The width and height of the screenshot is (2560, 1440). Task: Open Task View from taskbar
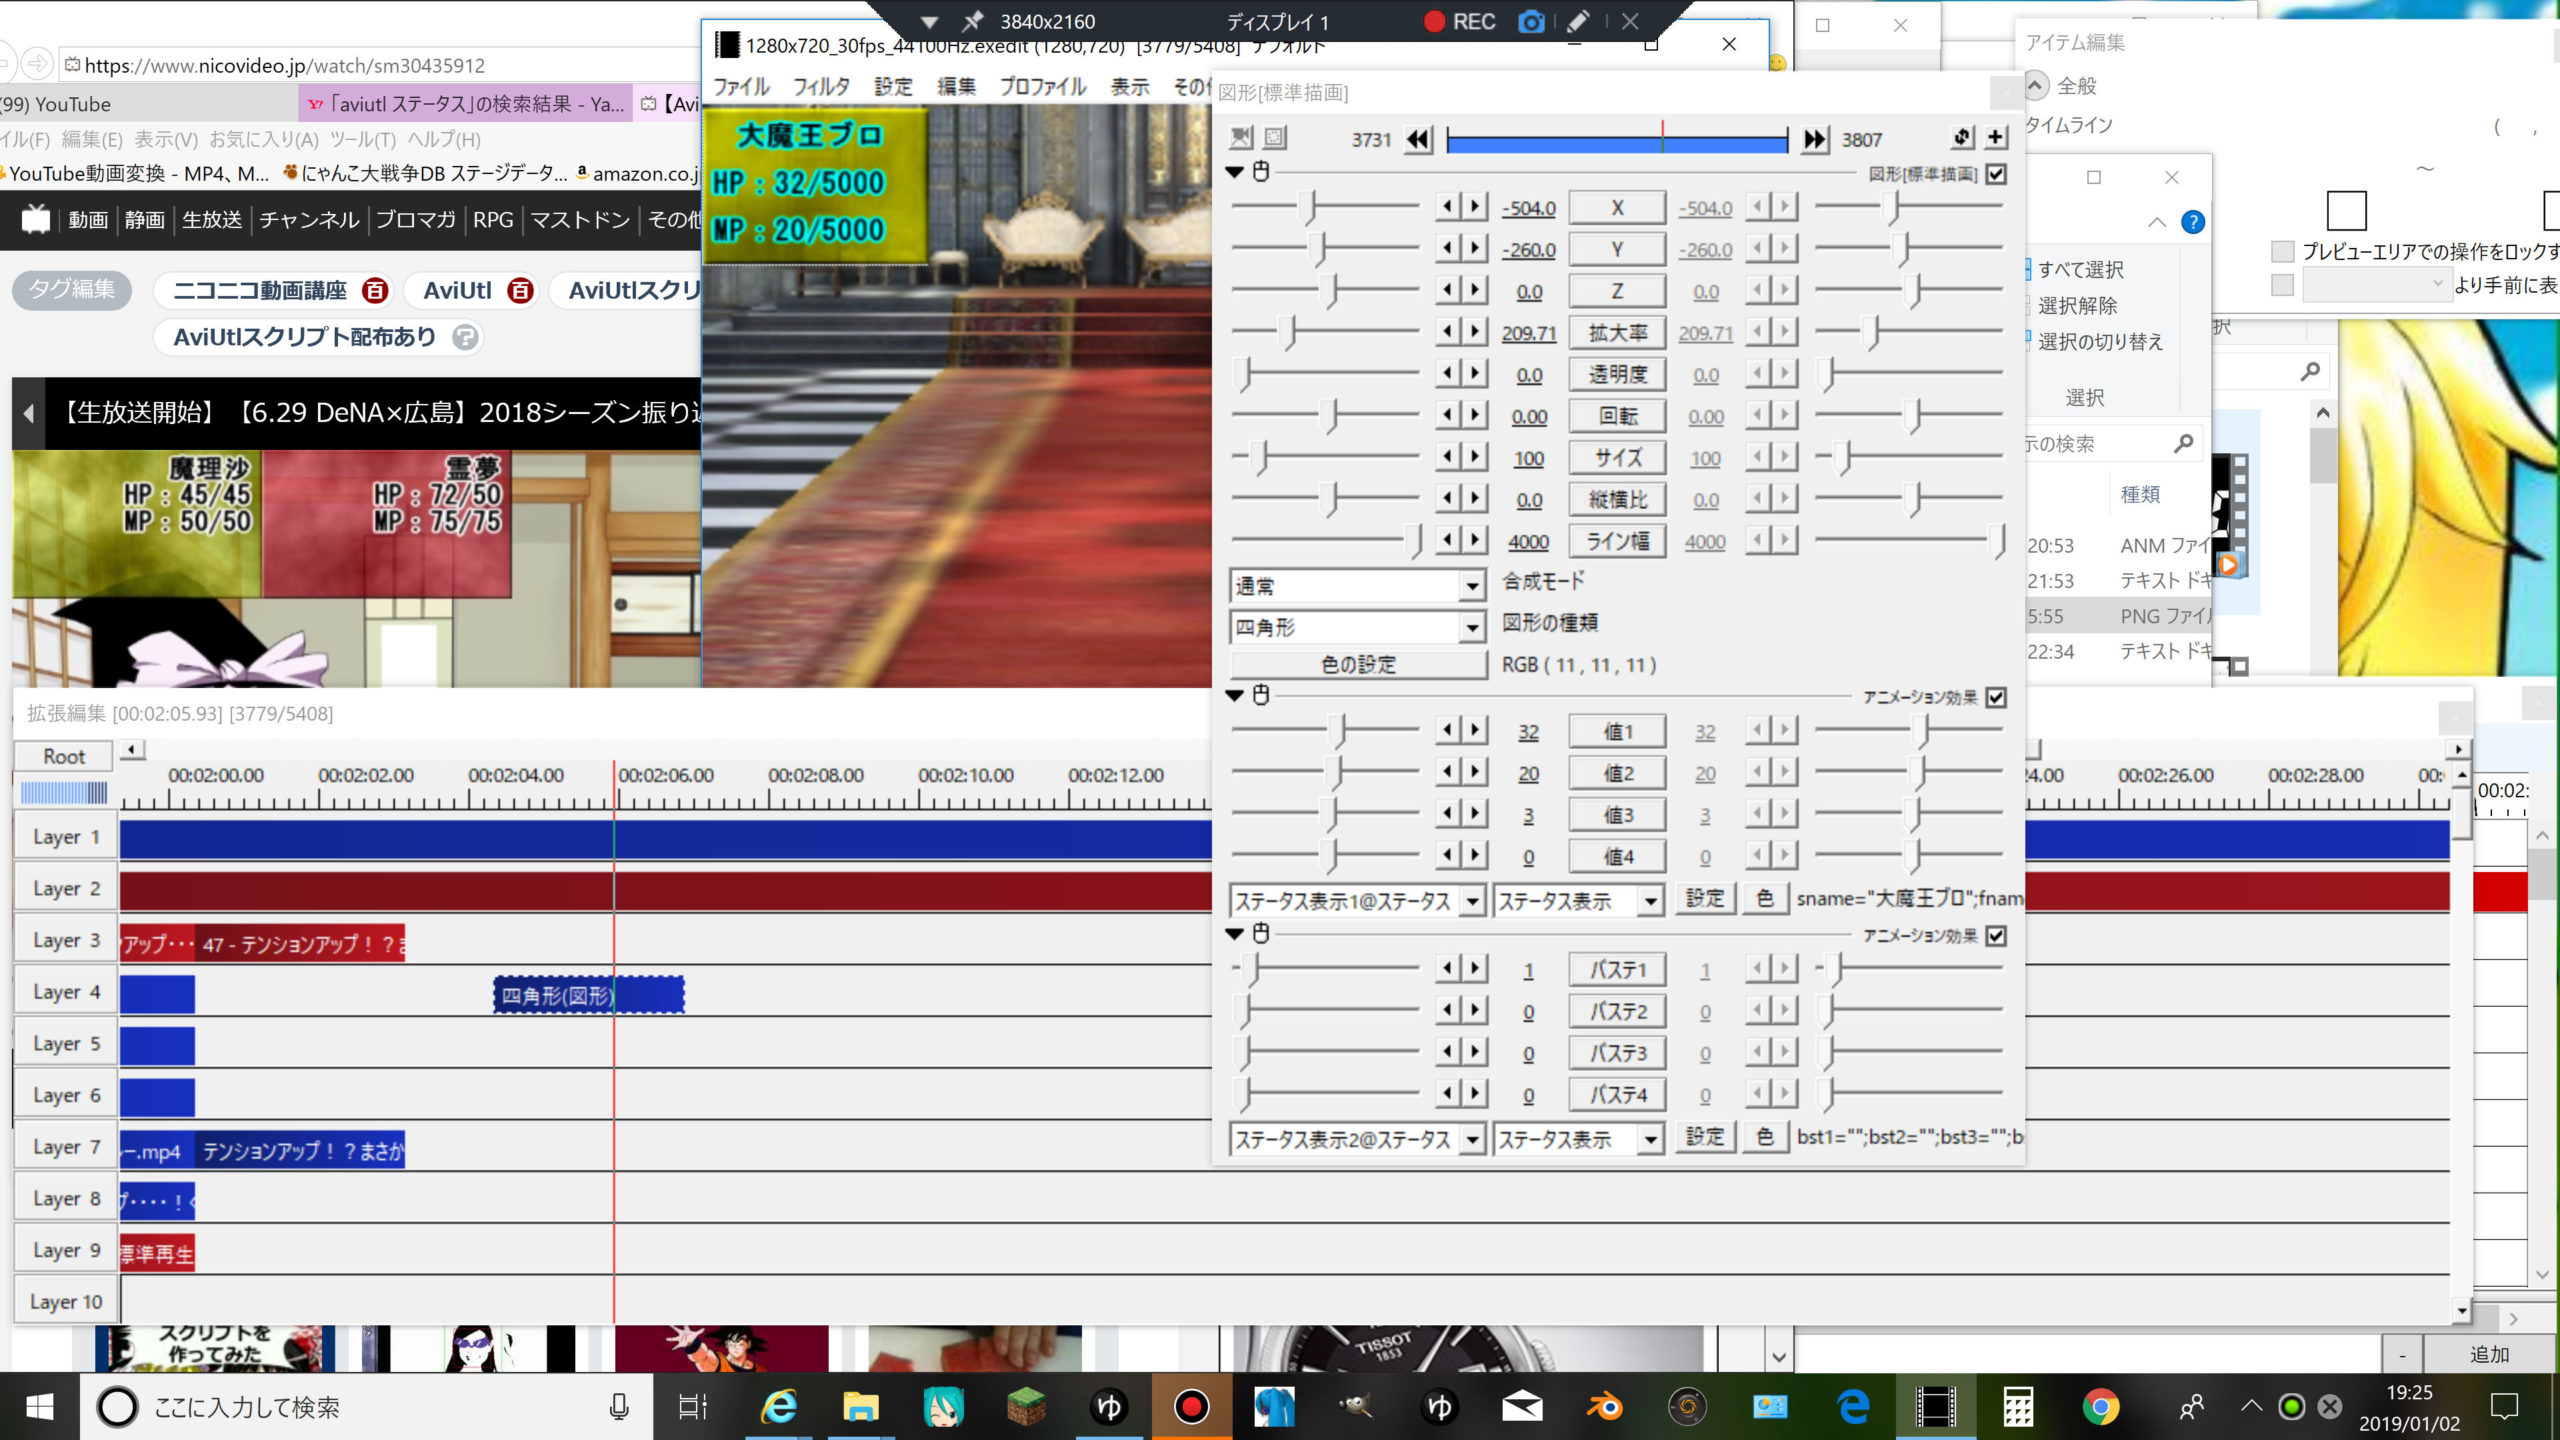coord(692,1407)
